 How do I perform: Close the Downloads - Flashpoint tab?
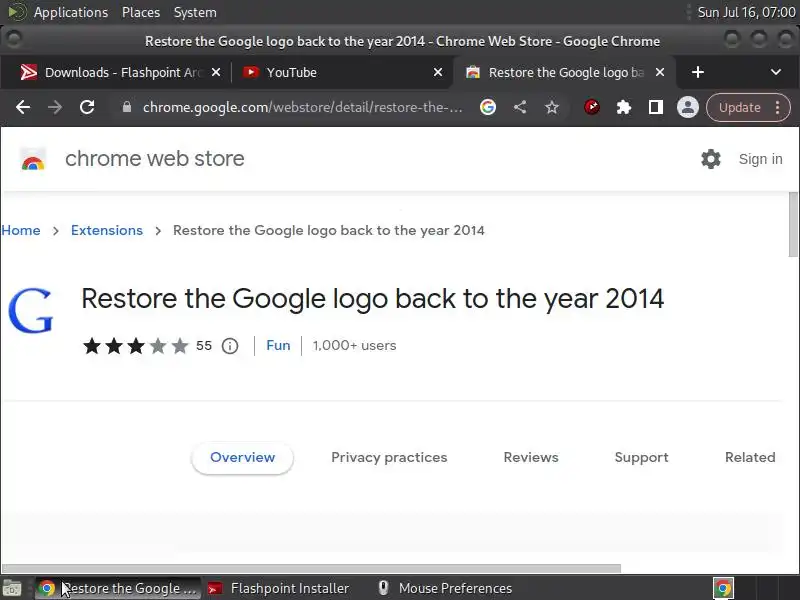pos(216,72)
